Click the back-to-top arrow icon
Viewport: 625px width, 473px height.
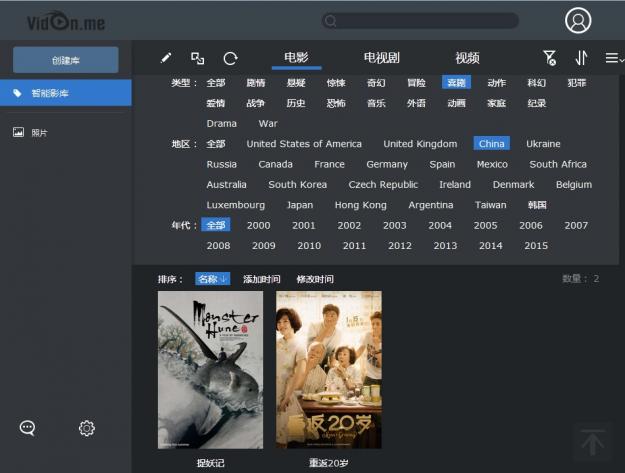click(592, 442)
